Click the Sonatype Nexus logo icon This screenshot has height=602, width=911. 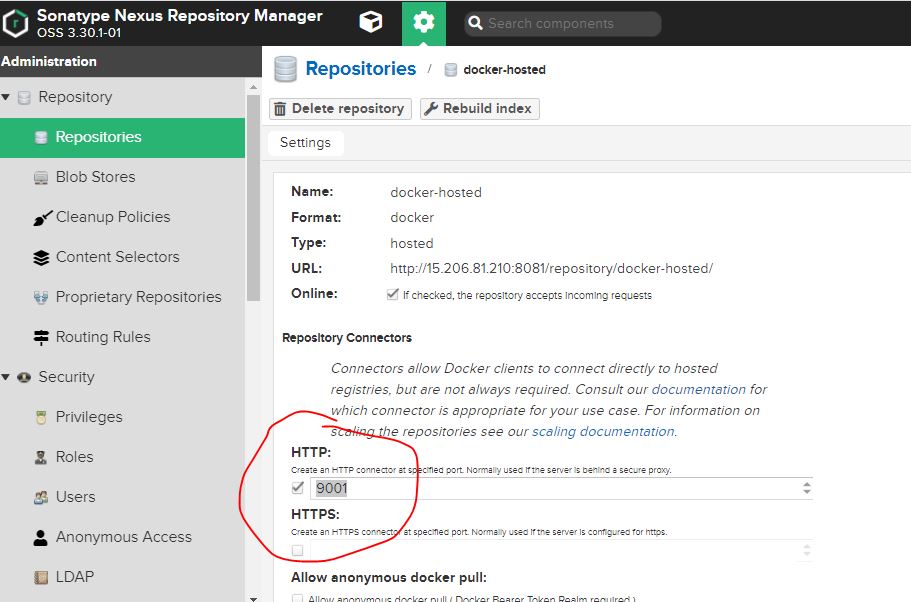[x=16, y=22]
